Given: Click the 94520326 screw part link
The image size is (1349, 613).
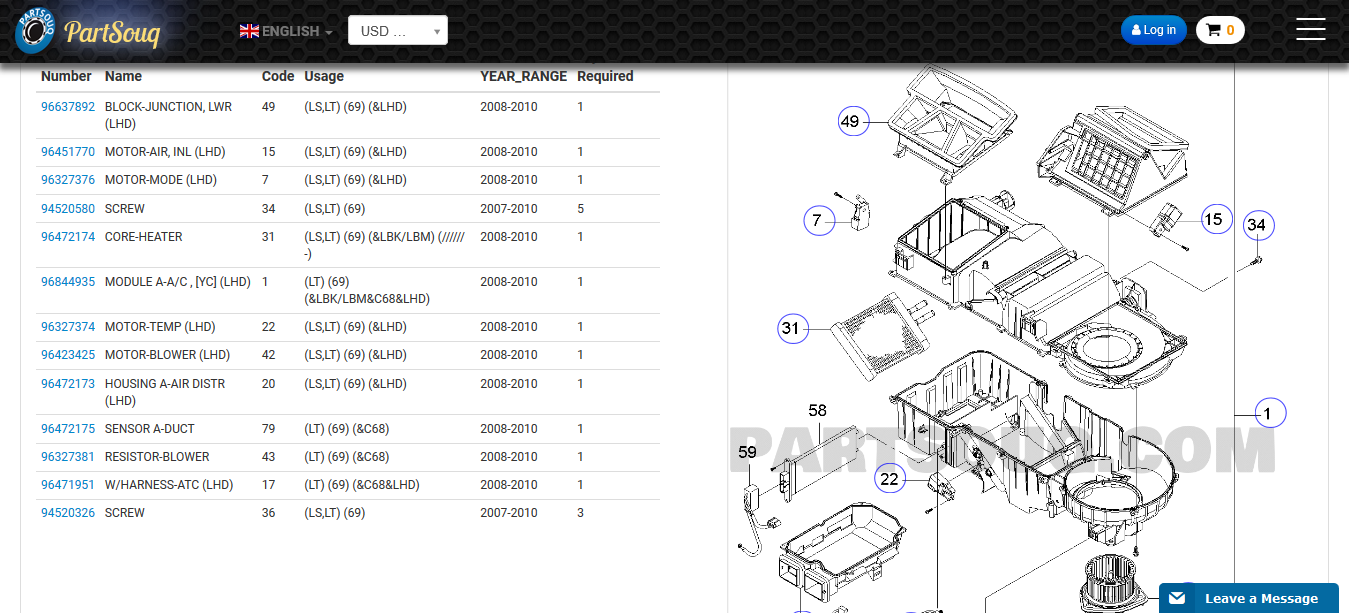Looking at the screenshot, I should click(68, 513).
